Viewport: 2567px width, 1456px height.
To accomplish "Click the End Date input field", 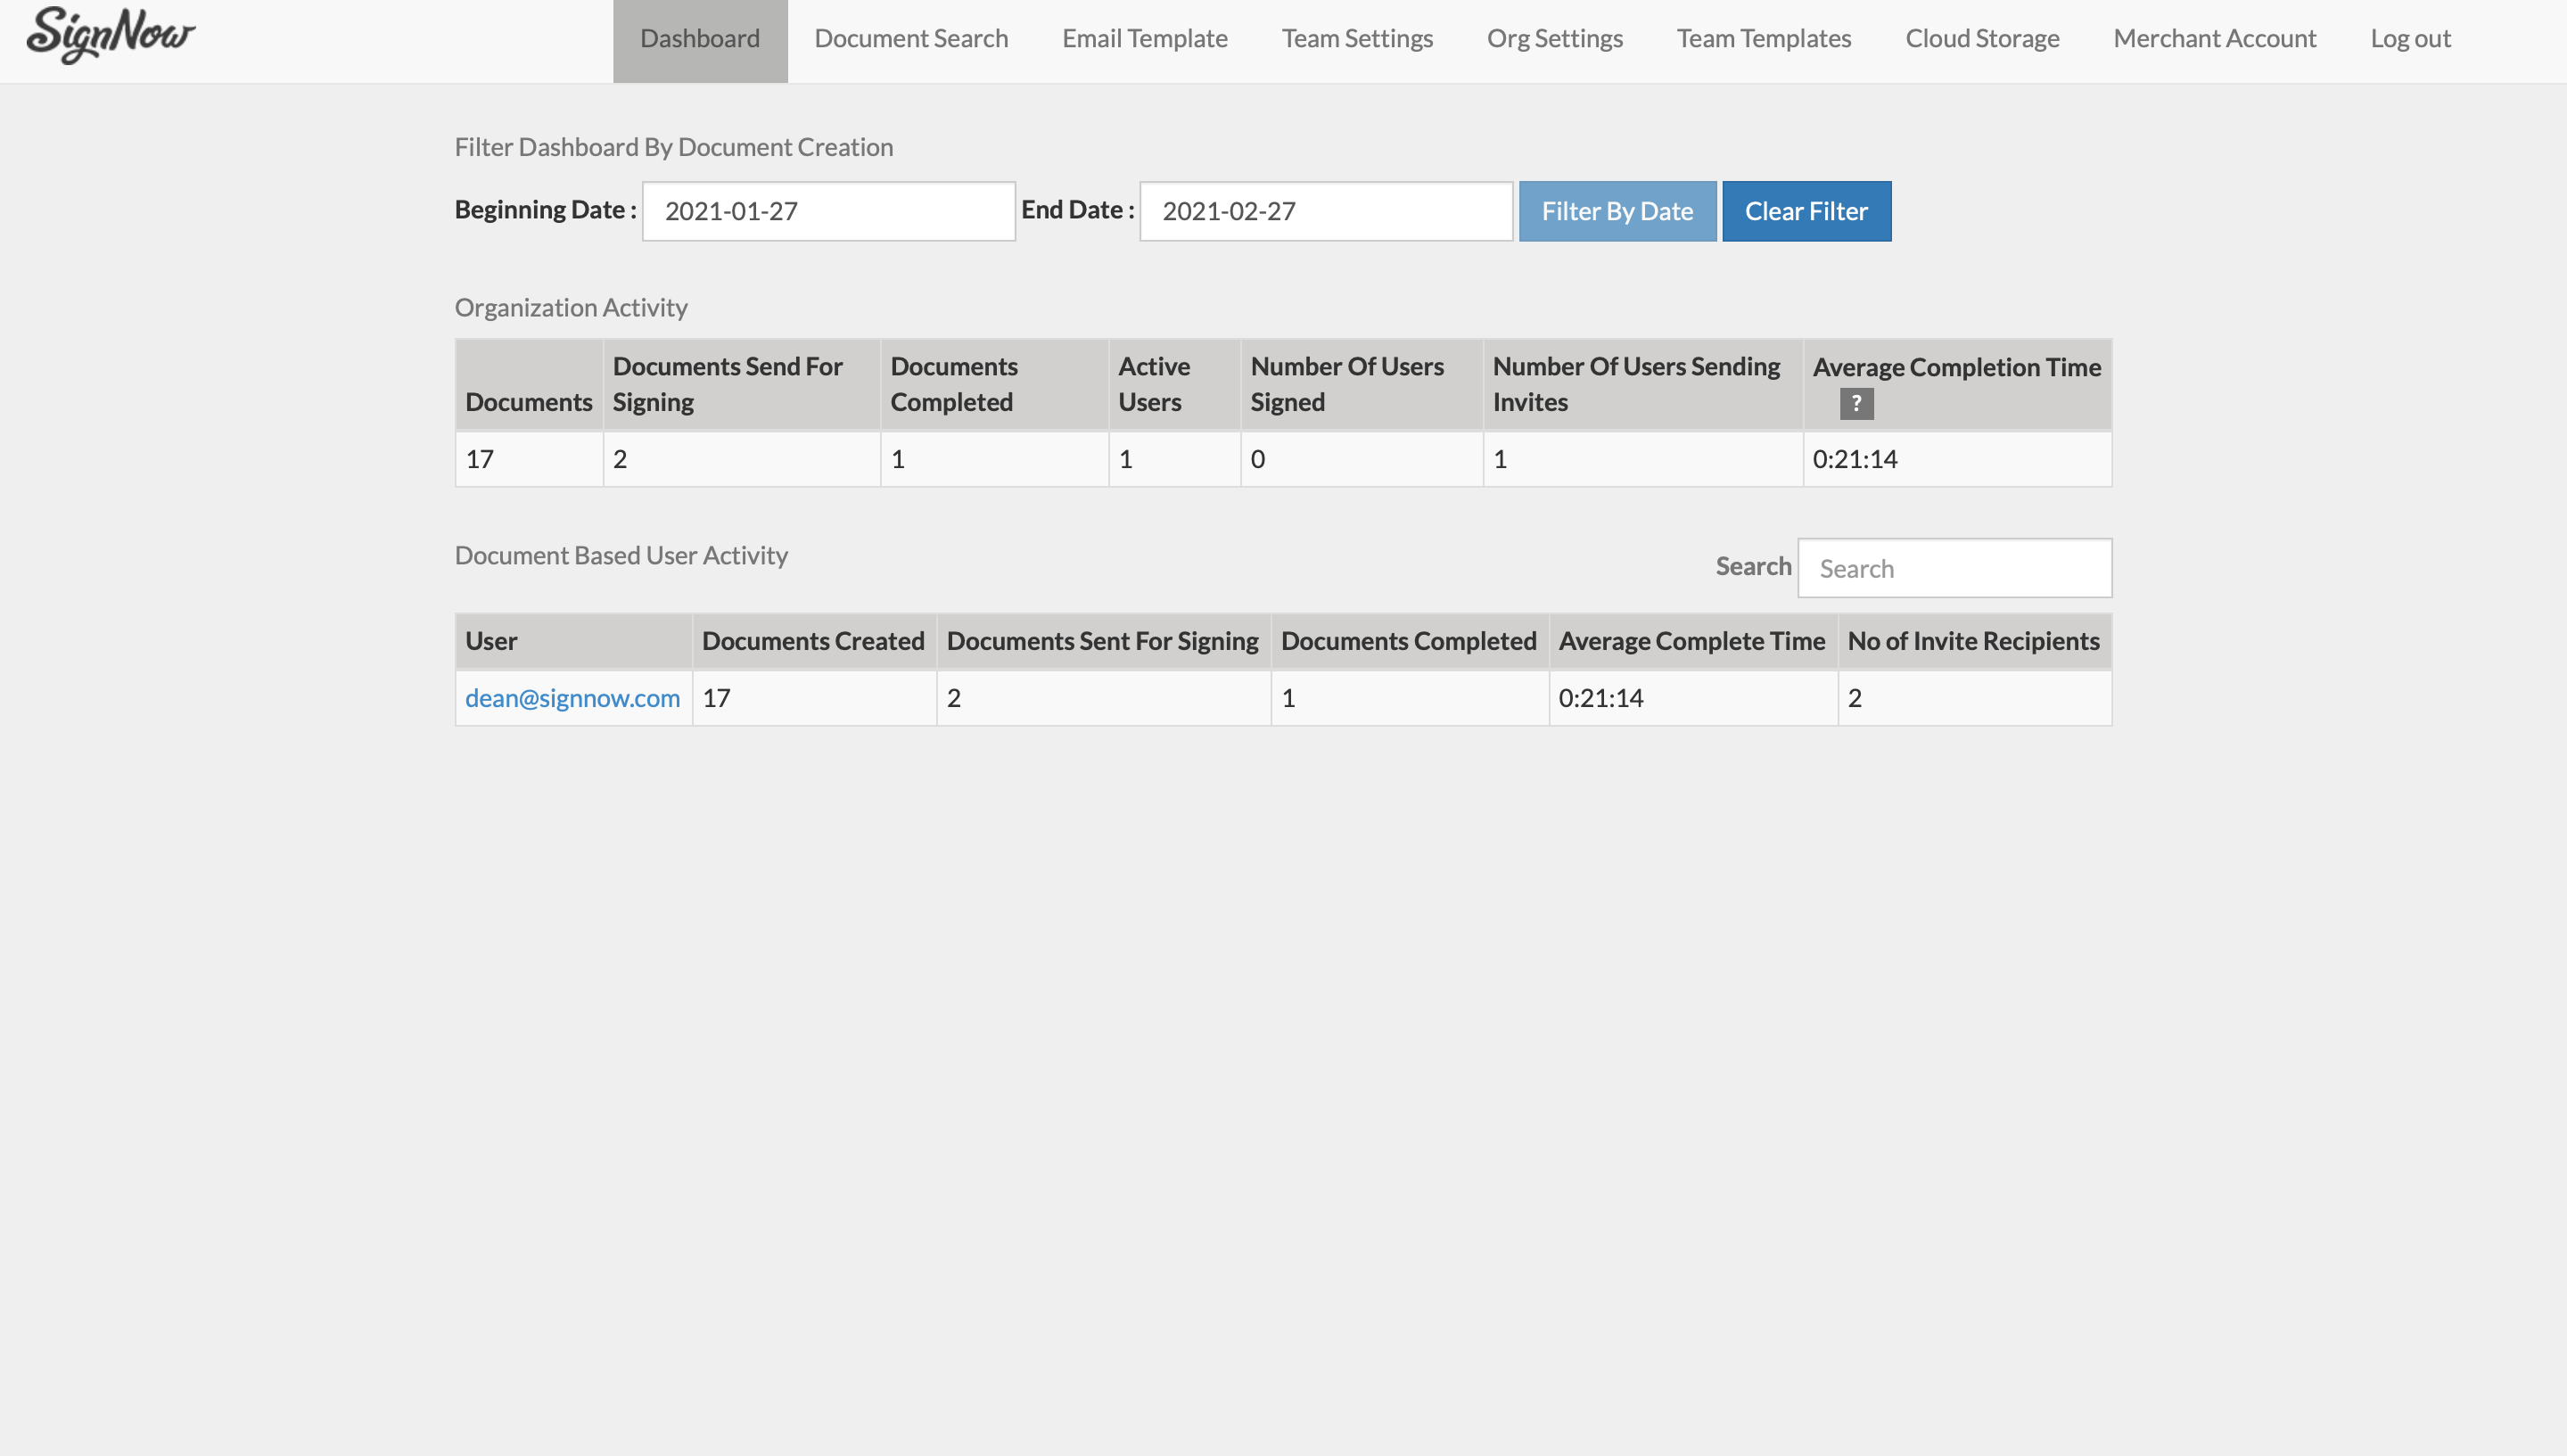I will coord(1324,210).
